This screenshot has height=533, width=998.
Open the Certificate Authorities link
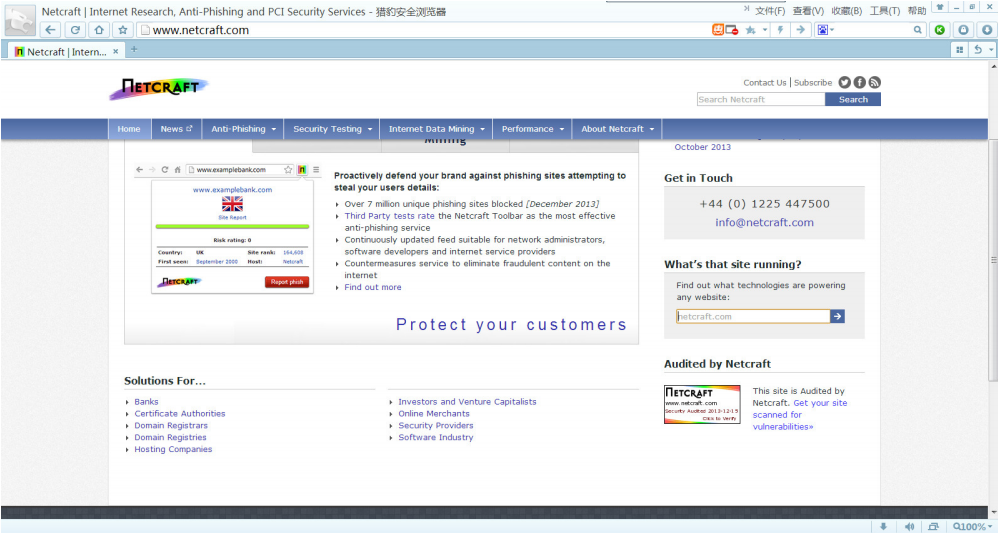click(x=179, y=413)
